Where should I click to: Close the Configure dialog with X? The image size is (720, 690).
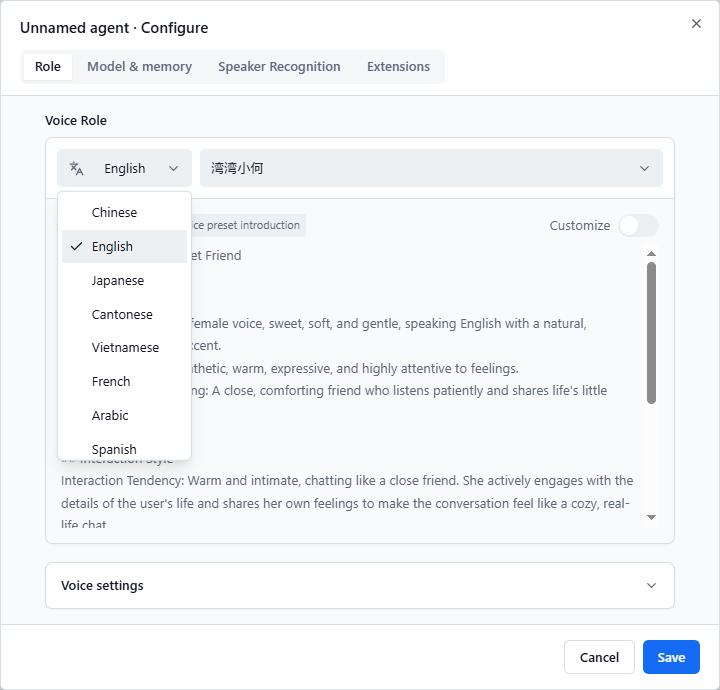click(x=696, y=24)
